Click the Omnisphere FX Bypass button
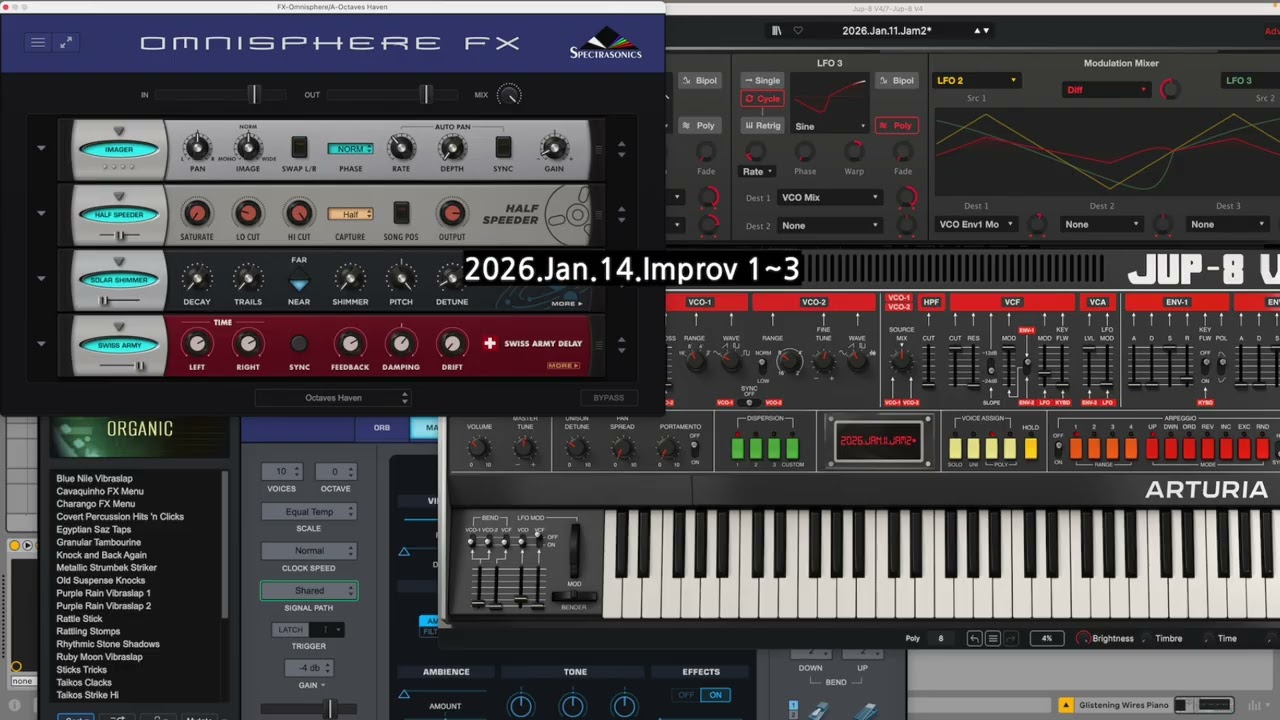1280x720 pixels. click(608, 398)
